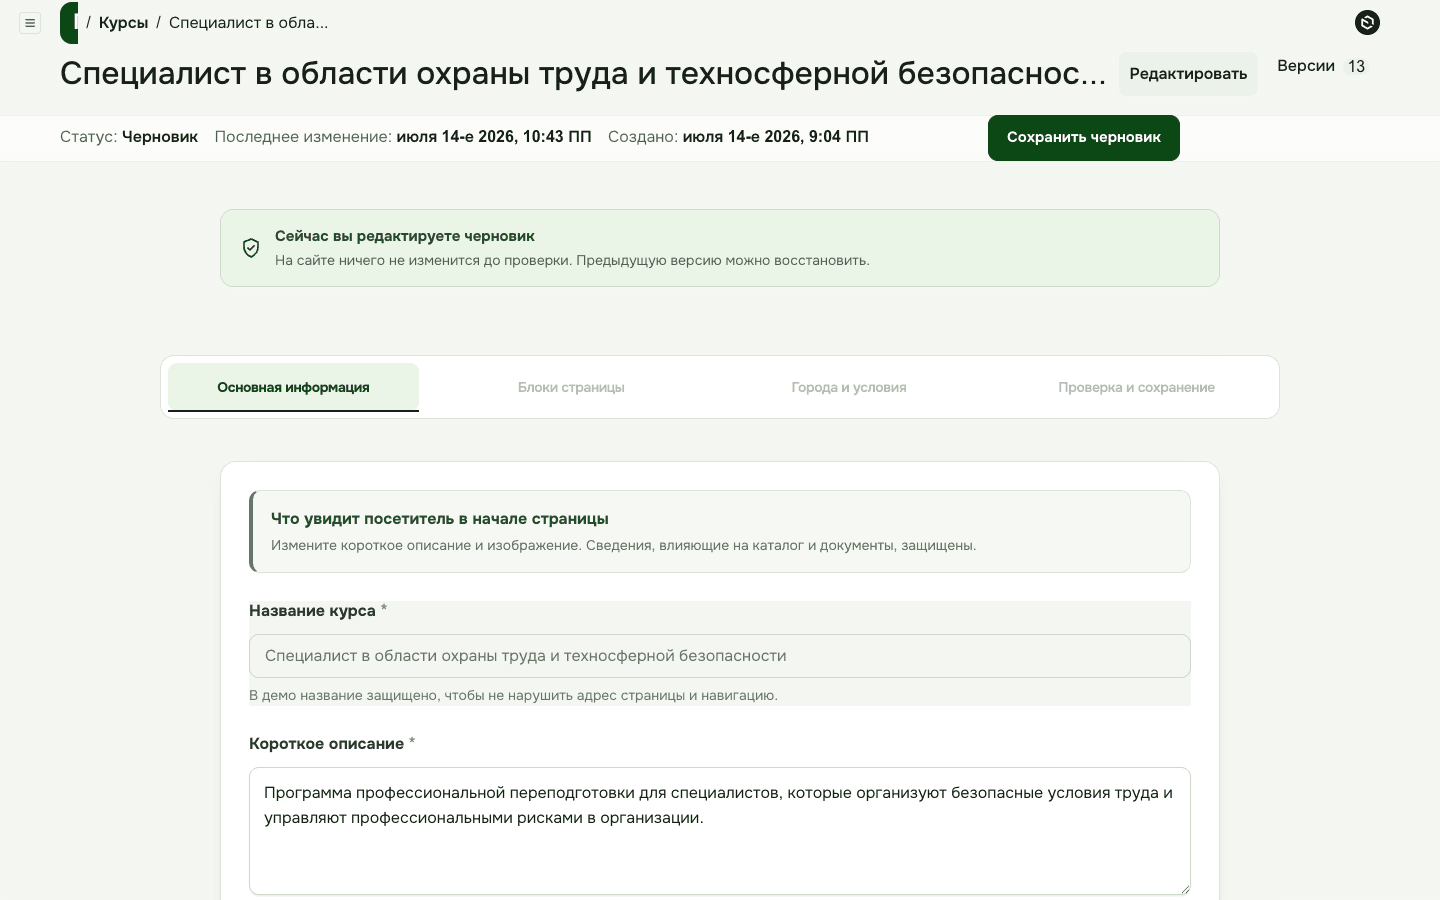Image resolution: width=1440 pixels, height=900 pixels.
Task: Go to Курсы breadcrumb
Action: coord(123,23)
